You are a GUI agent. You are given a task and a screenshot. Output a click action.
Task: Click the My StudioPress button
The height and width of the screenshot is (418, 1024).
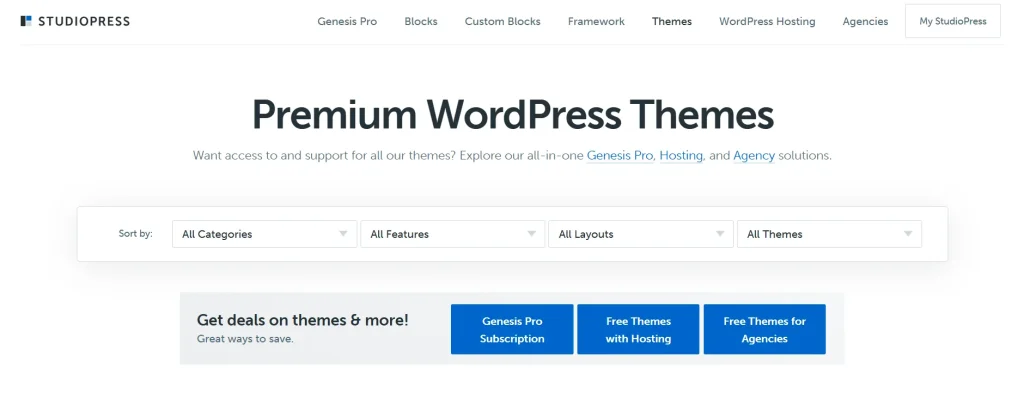point(952,21)
